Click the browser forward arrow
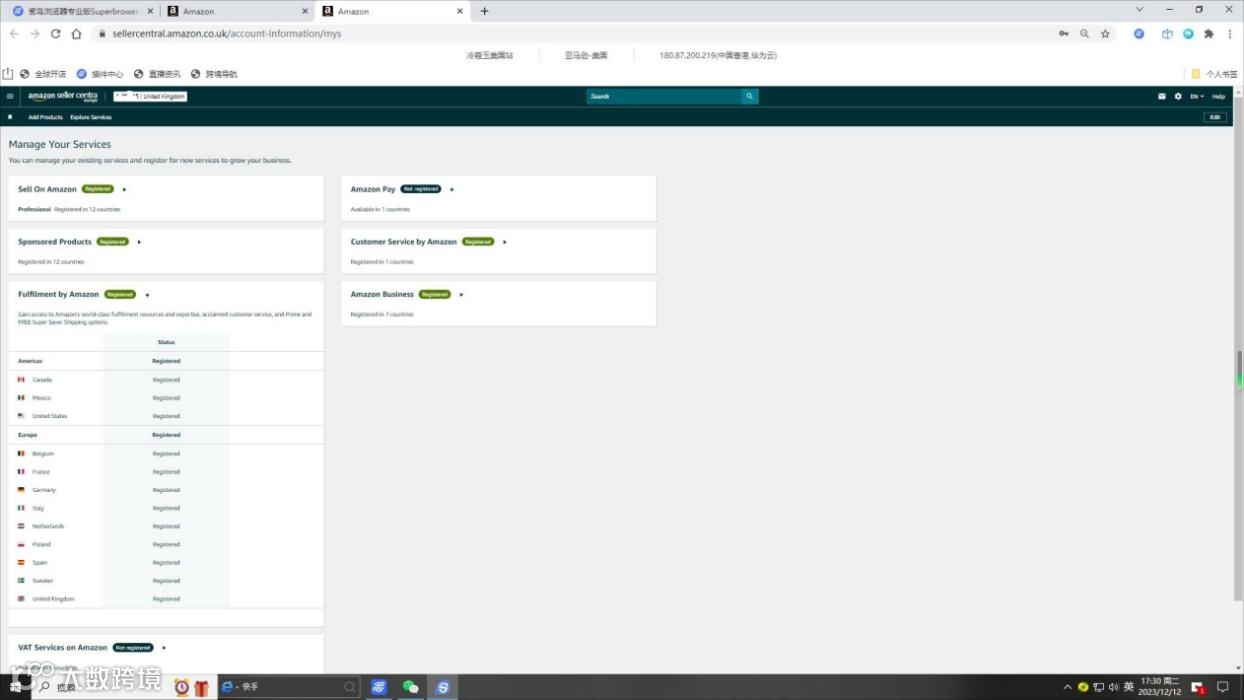 [35, 33]
